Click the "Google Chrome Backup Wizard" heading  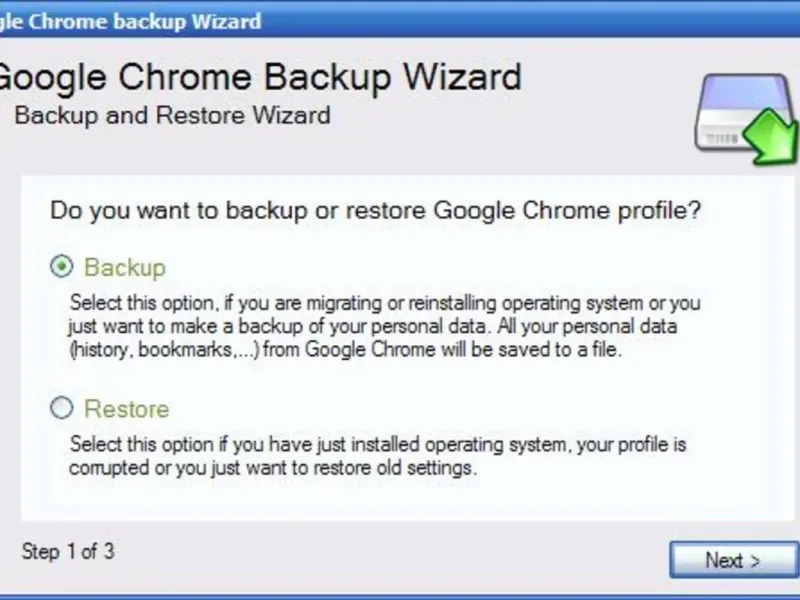tap(258, 77)
